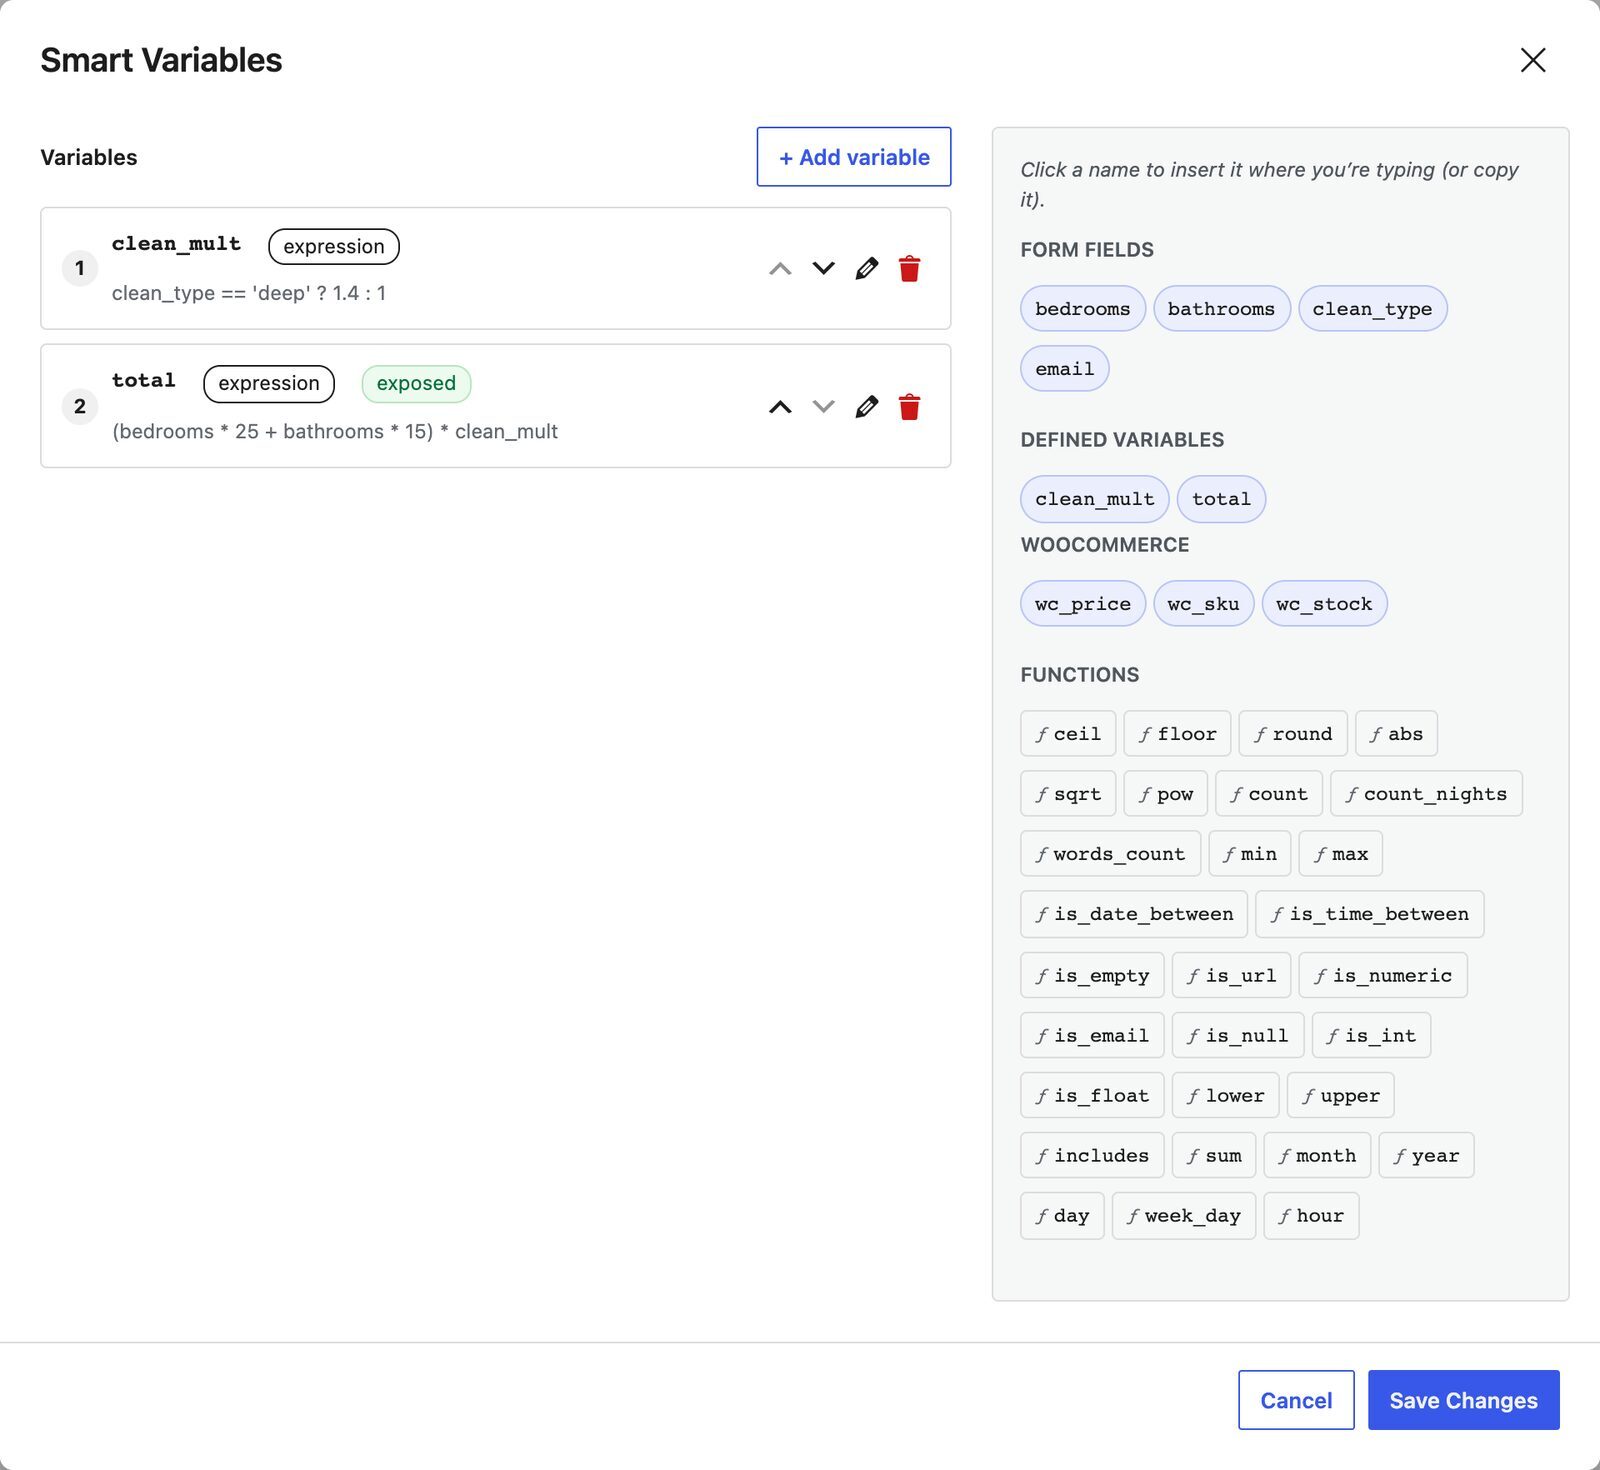Insert the is_time_between function
This screenshot has width=1600, height=1470.
pos(1369,913)
